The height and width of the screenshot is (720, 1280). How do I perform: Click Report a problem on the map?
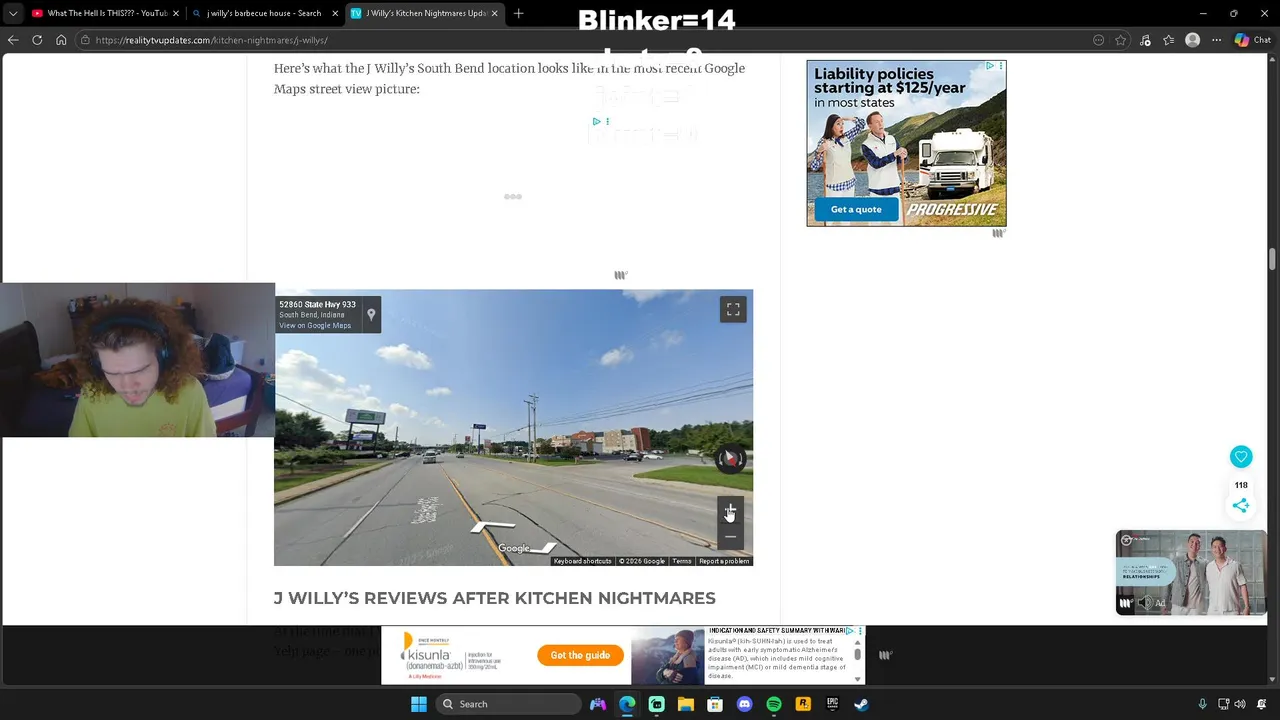pyautogui.click(x=724, y=561)
